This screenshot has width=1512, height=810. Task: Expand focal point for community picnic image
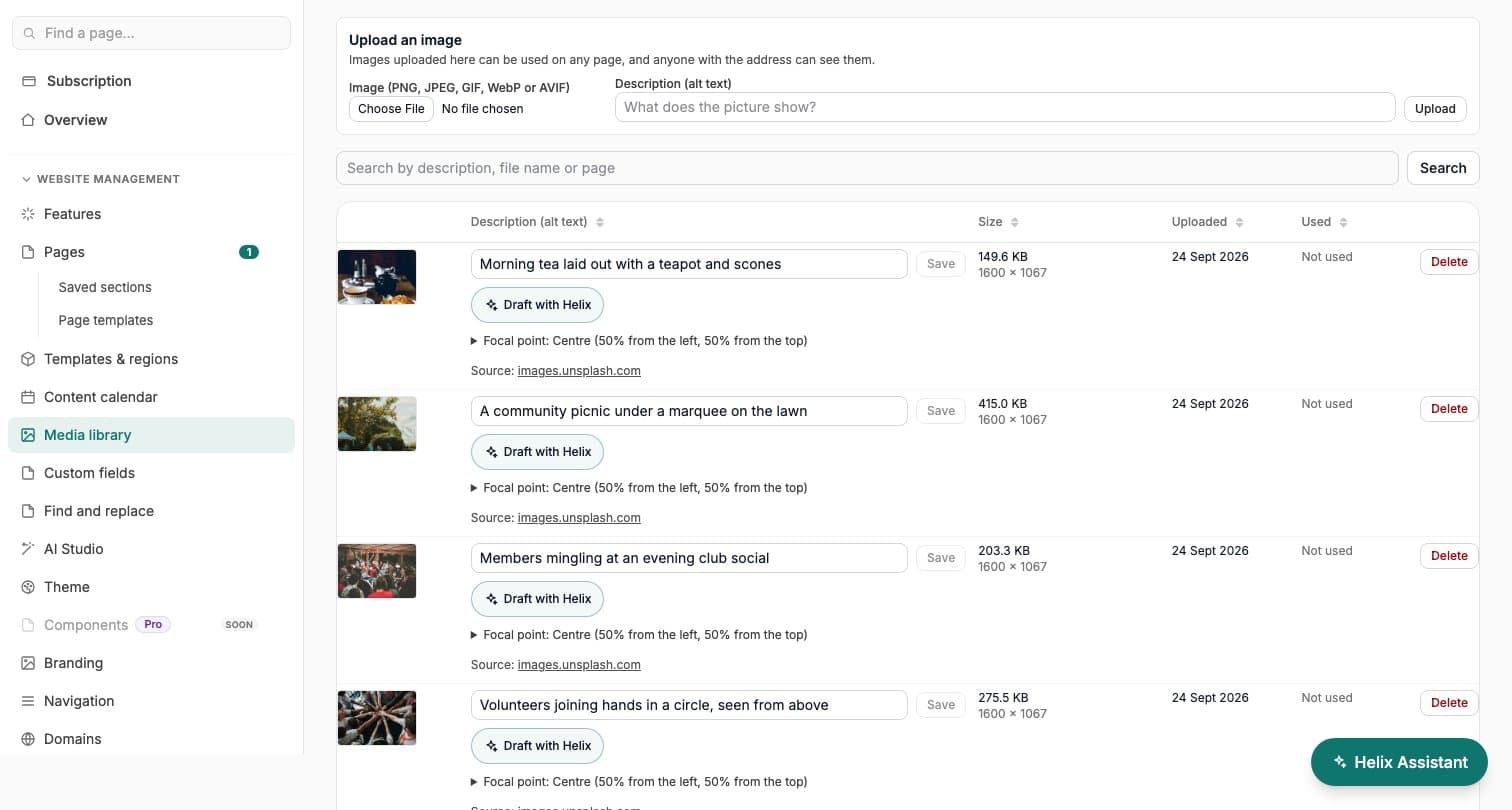pyautogui.click(x=639, y=488)
